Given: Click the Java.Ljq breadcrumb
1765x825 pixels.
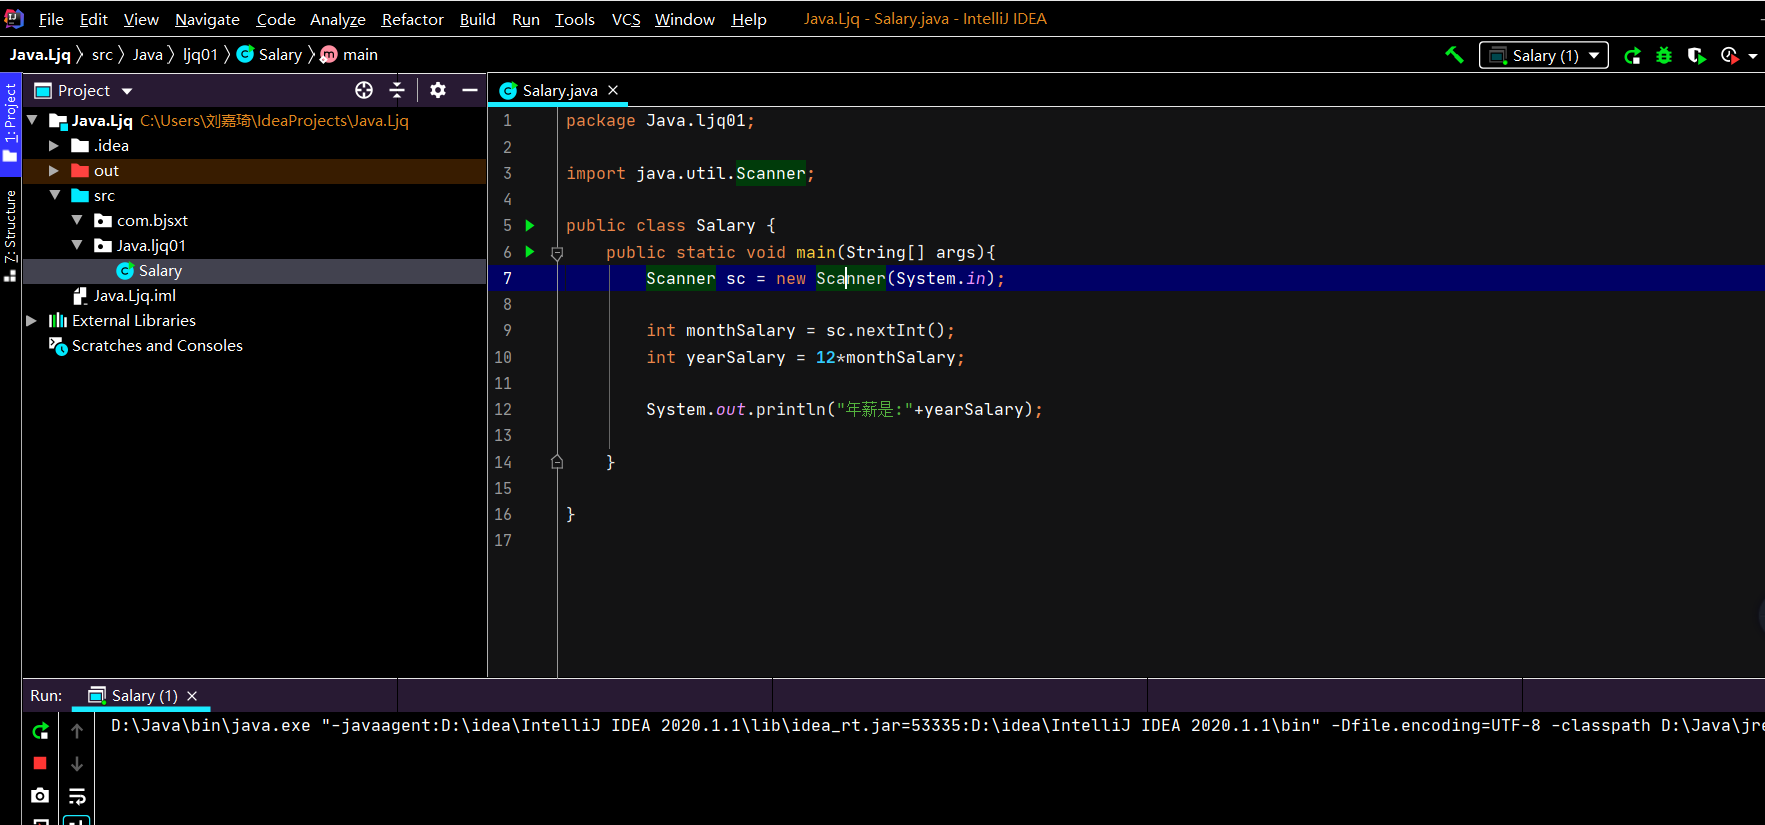Looking at the screenshot, I should click(x=40, y=55).
